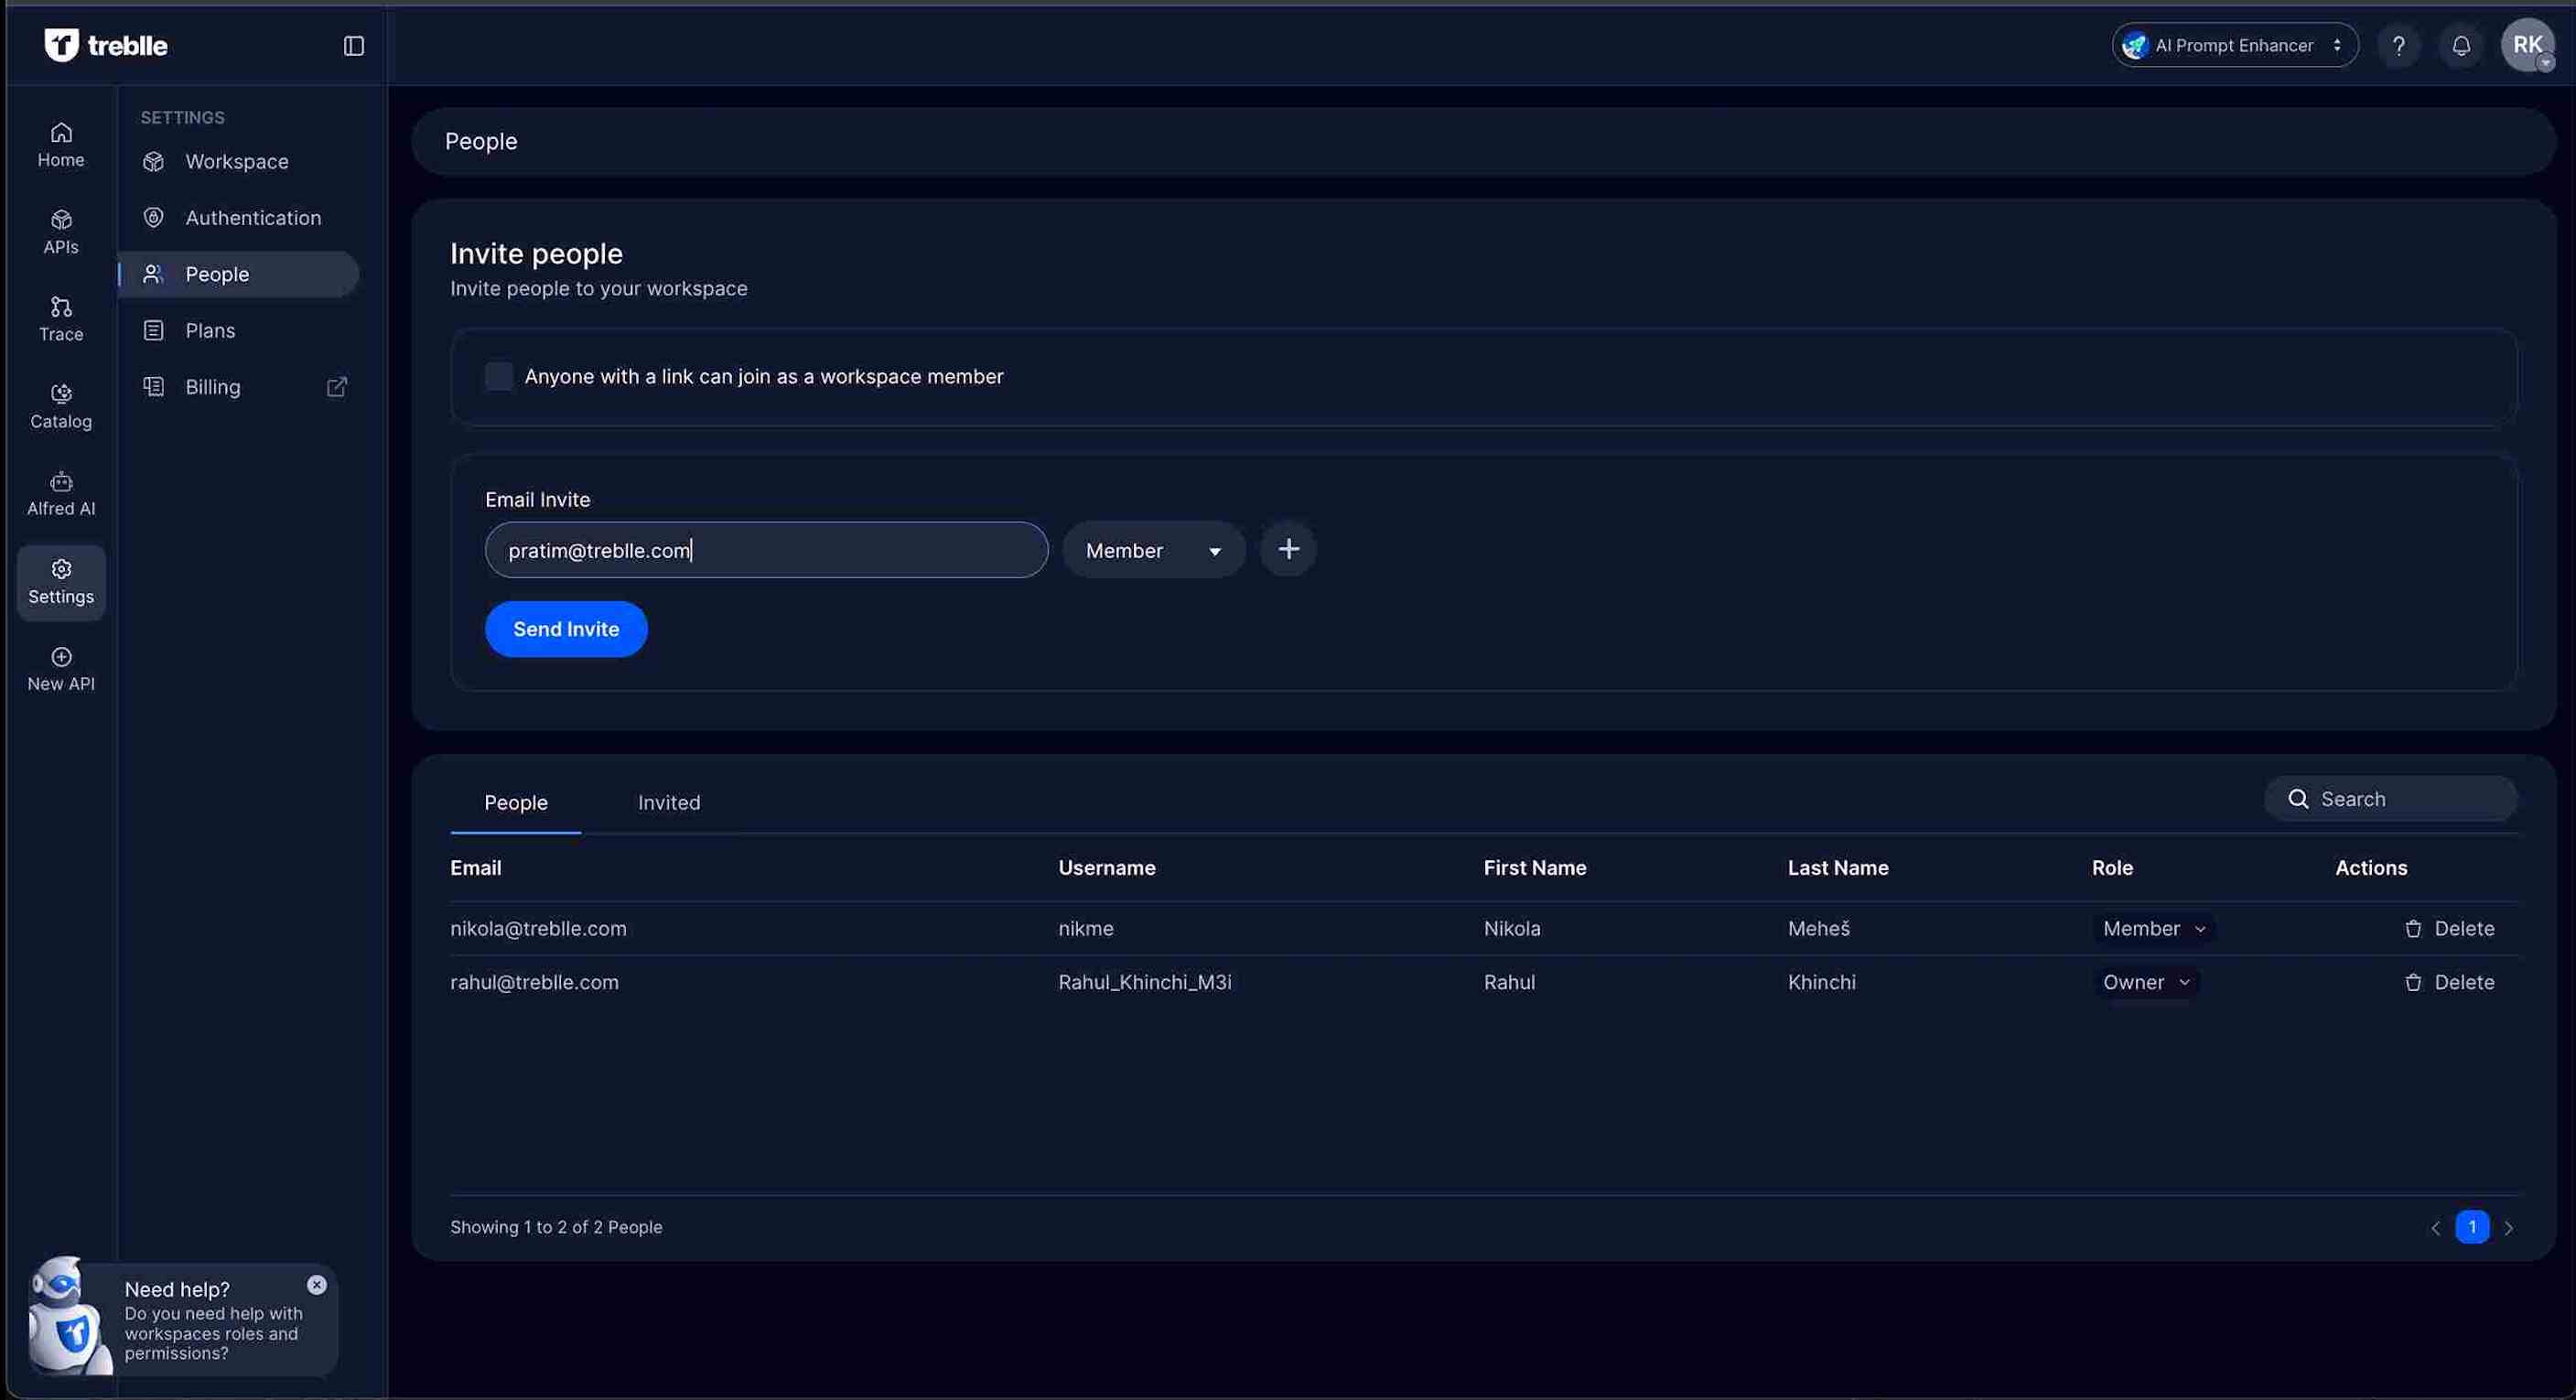The image size is (2576, 1400).
Task: Collapse the sidebar panel toggle icon
Action: [354, 46]
